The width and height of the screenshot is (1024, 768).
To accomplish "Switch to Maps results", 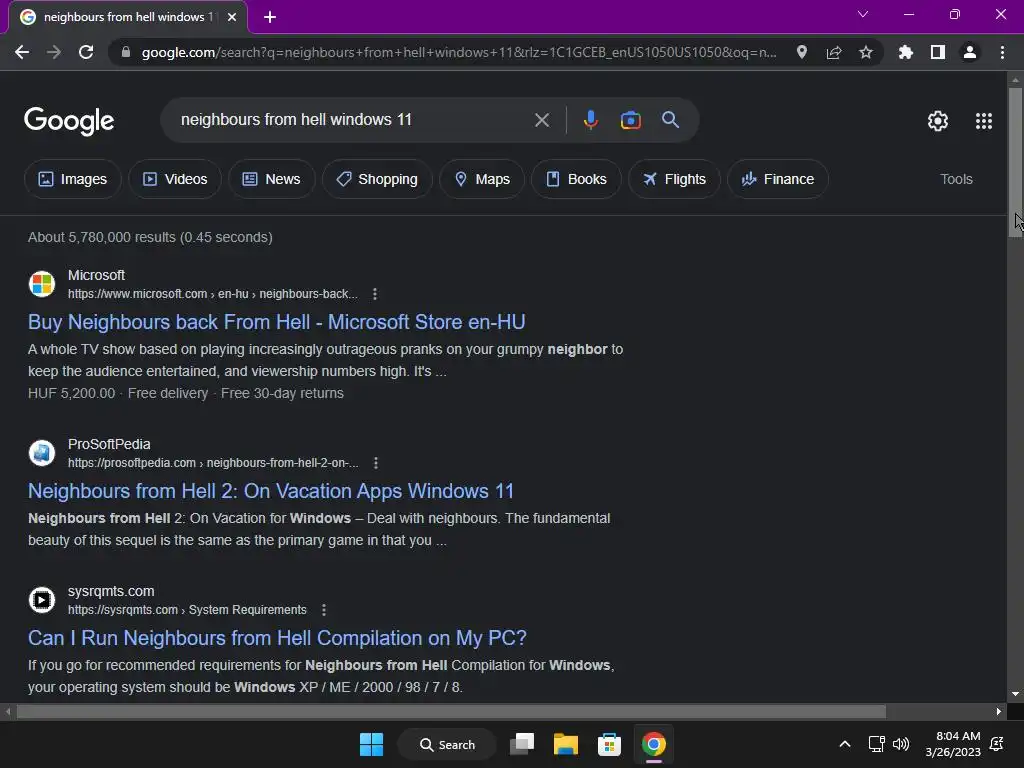I will click(x=482, y=179).
